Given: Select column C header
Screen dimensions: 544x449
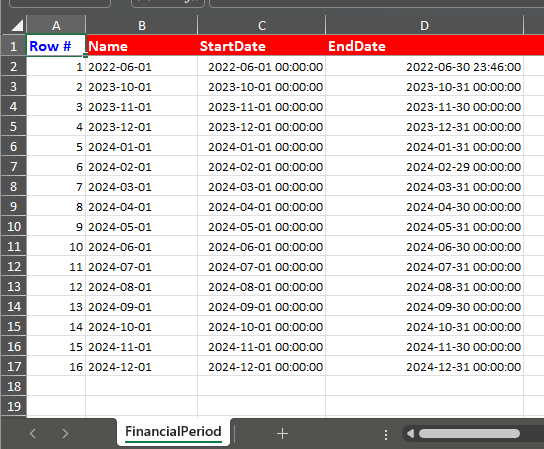Looking at the screenshot, I should [262, 25].
